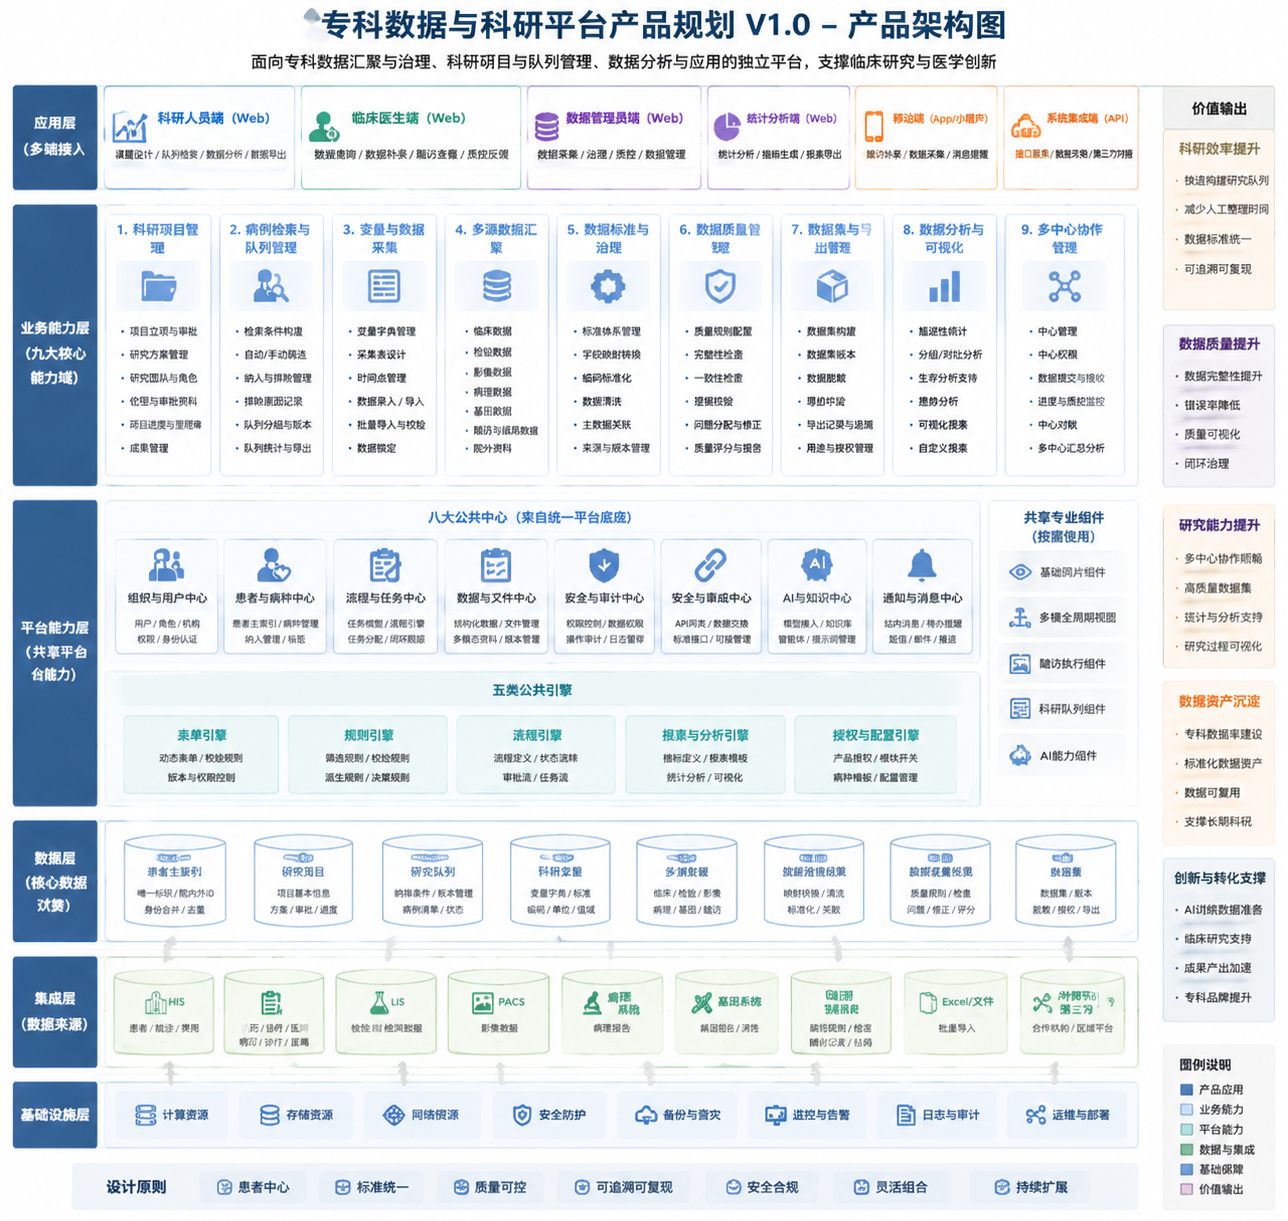Click the 数据分析与可视化 bar chart icon

click(x=944, y=286)
